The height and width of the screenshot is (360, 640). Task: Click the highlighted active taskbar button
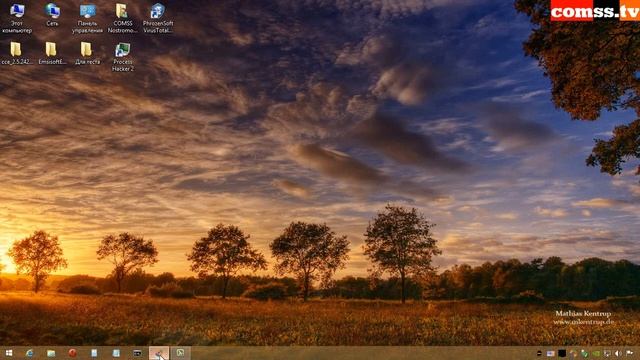point(159,353)
